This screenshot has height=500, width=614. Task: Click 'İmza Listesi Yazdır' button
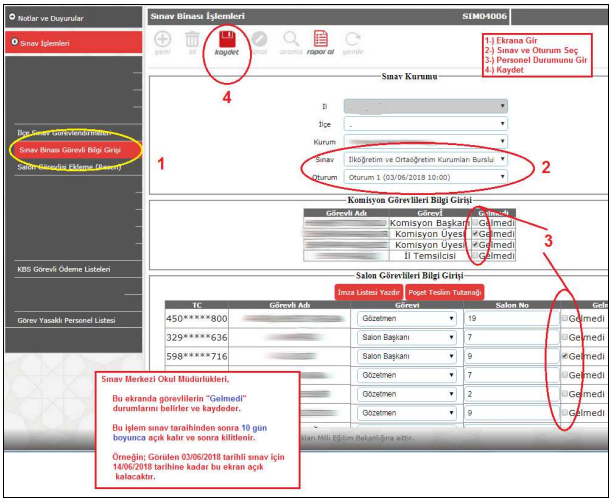369,292
